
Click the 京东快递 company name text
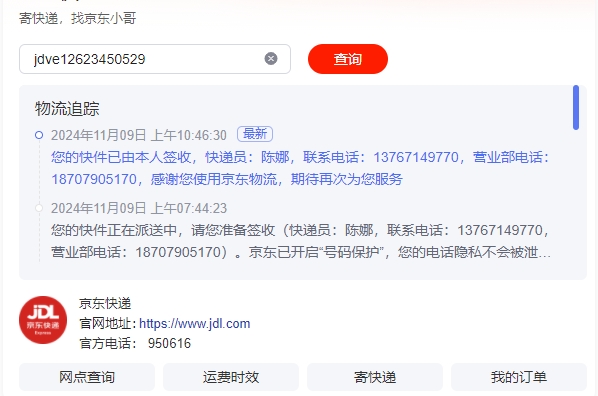click(x=105, y=304)
